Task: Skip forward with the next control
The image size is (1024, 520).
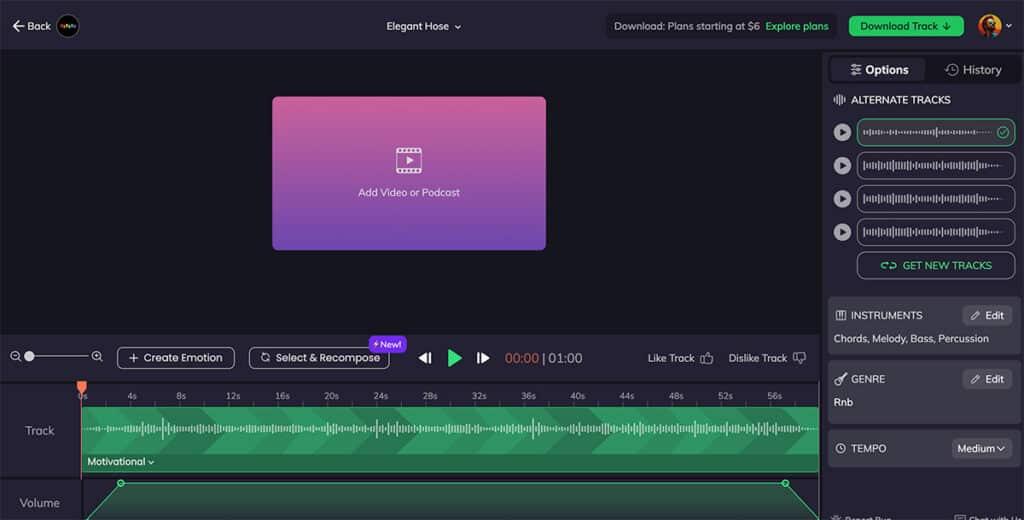Action: 483,358
